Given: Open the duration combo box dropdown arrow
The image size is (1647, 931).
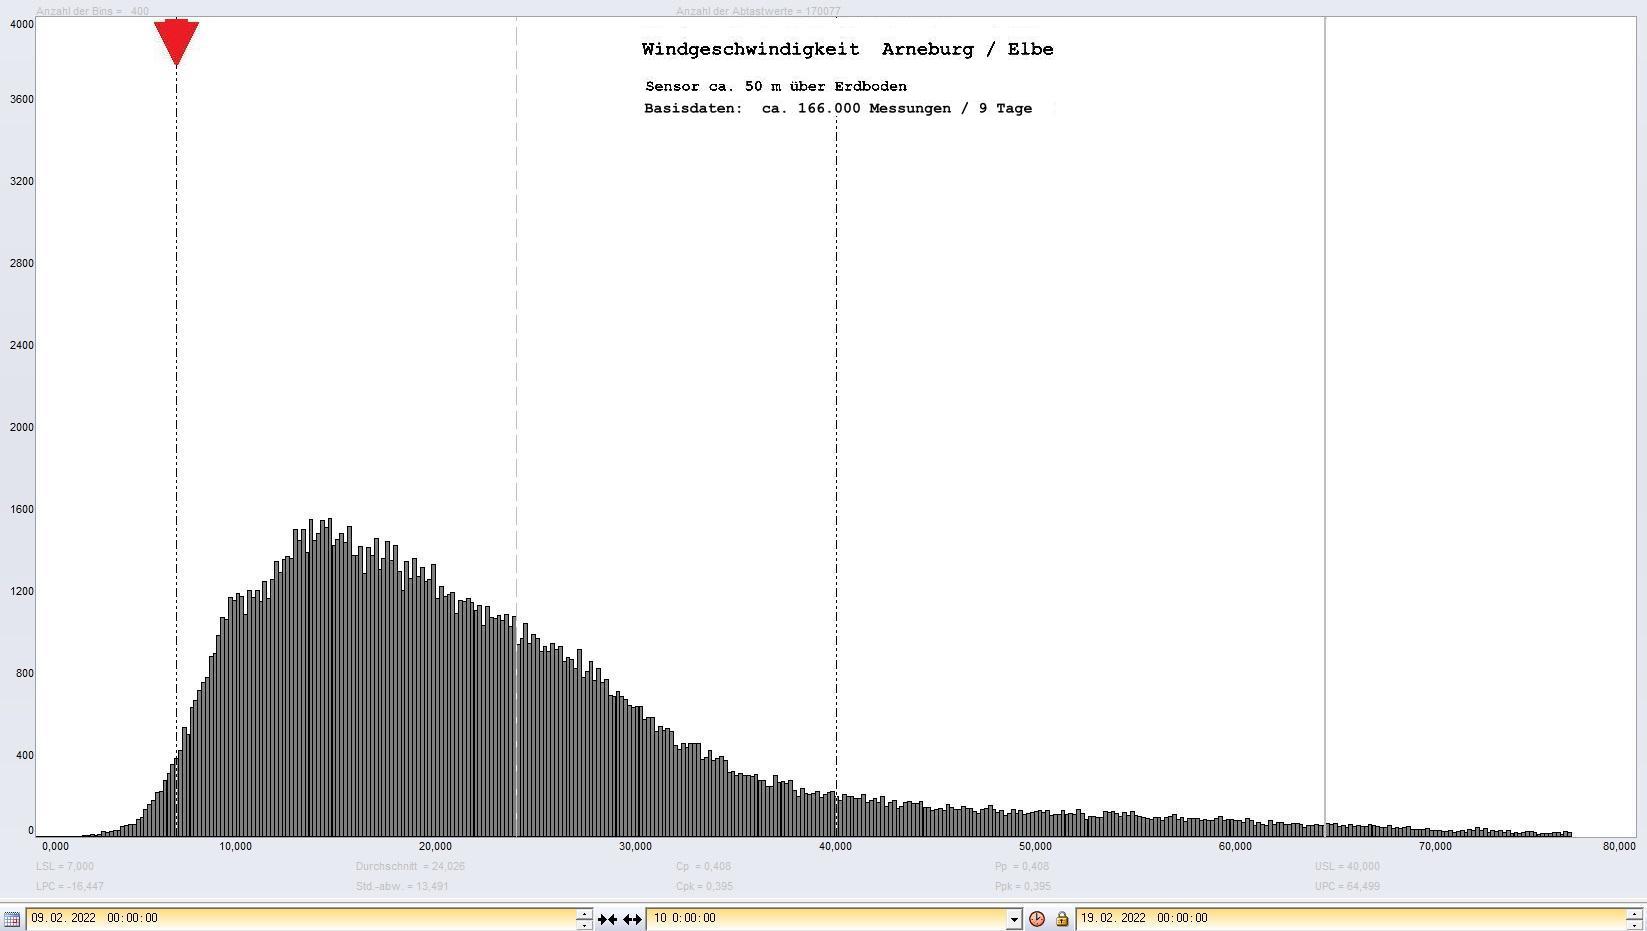Looking at the screenshot, I should pos(1014,919).
